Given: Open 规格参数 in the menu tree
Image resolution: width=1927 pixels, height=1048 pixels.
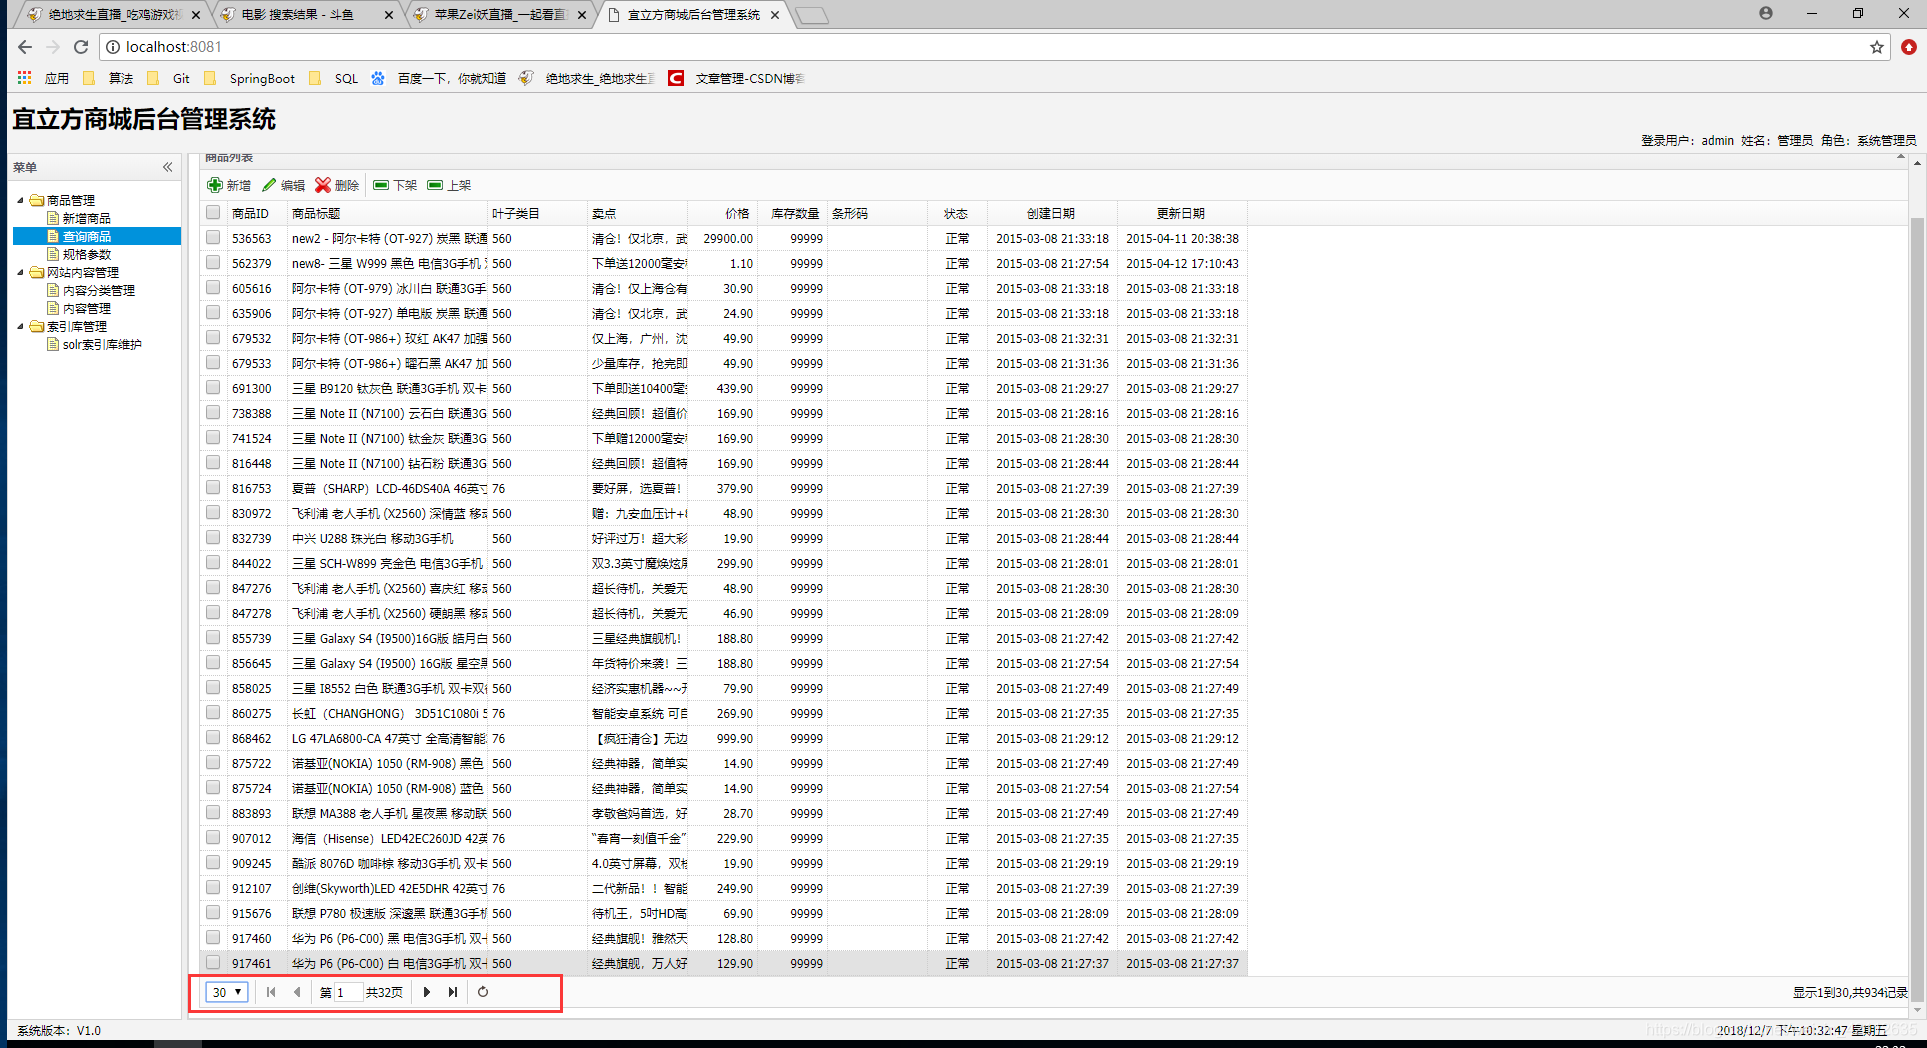Looking at the screenshot, I should pyautogui.click(x=86, y=254).
